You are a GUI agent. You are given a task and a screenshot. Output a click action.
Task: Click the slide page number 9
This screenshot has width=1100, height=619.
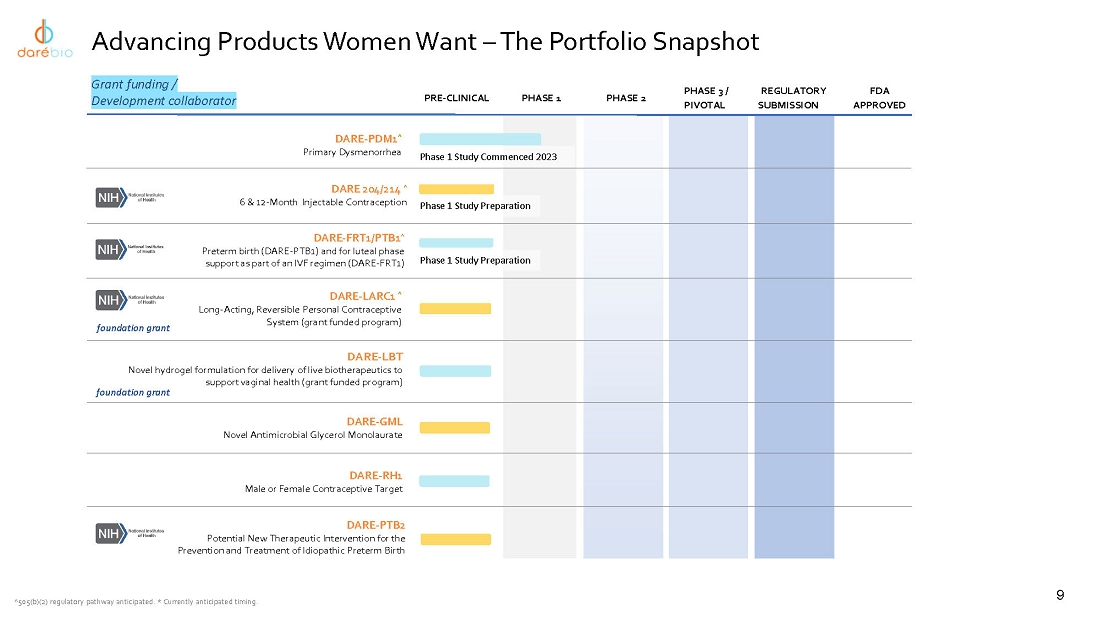tap(1060, 596)
